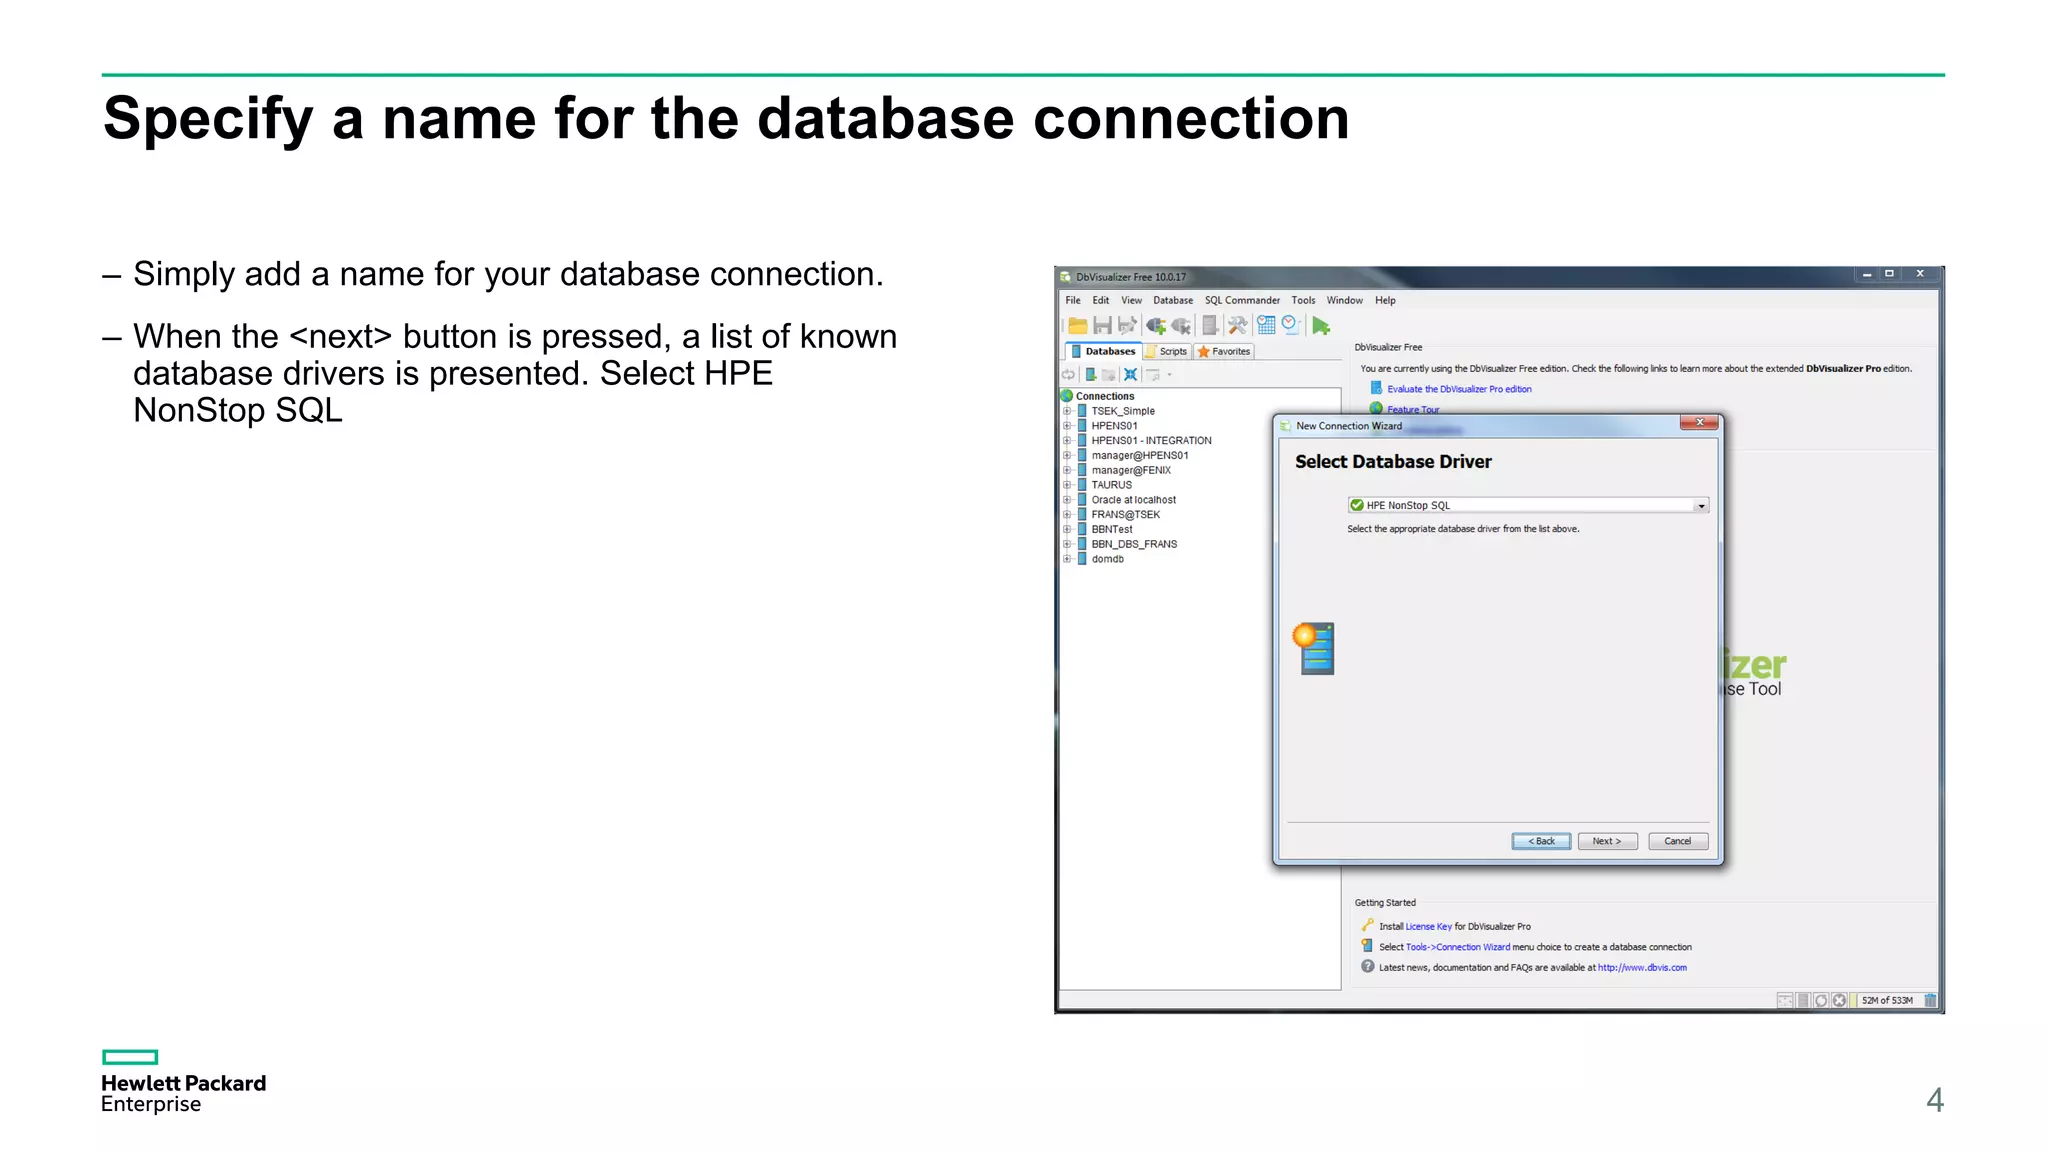
Task: Click the leftmost status bar dotted box icon
Action: 1785,1000
